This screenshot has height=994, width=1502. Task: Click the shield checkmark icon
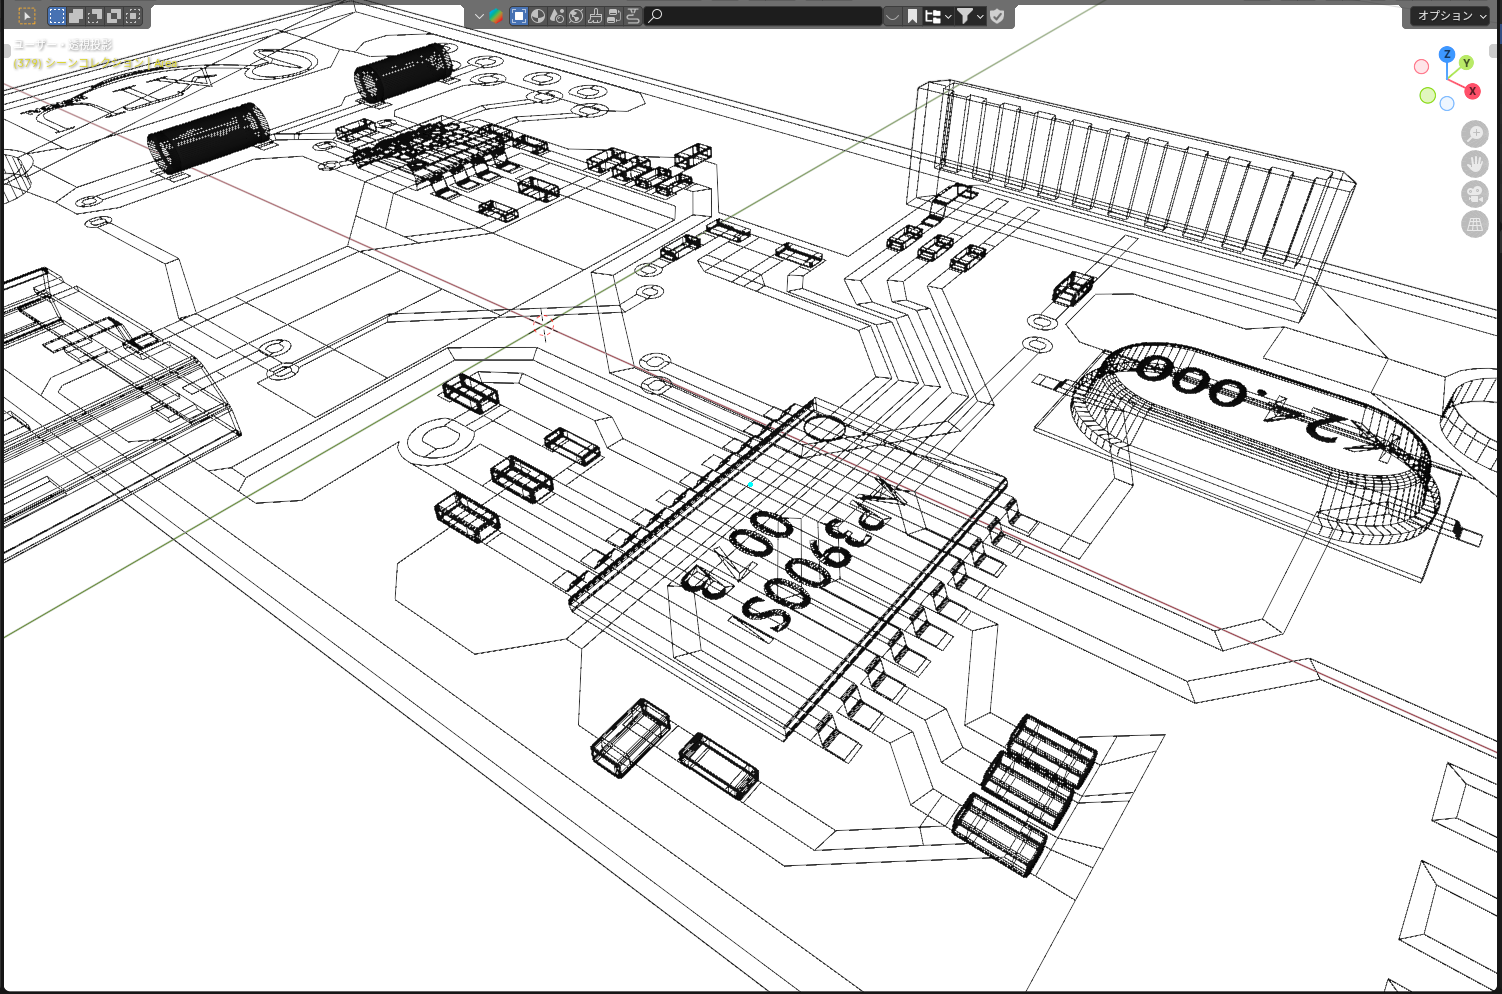997,16
